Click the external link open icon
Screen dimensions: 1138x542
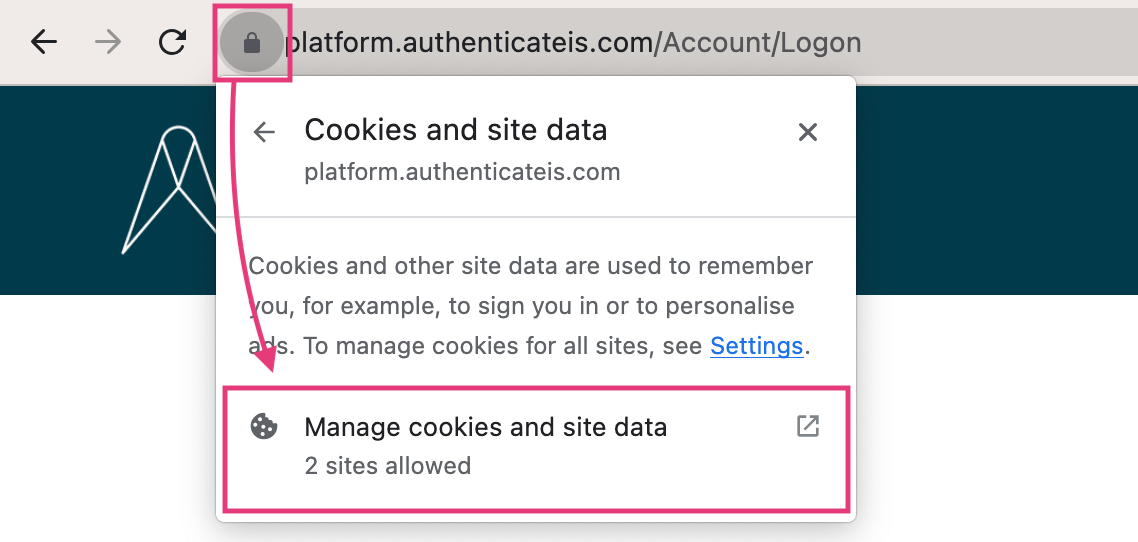807,427
